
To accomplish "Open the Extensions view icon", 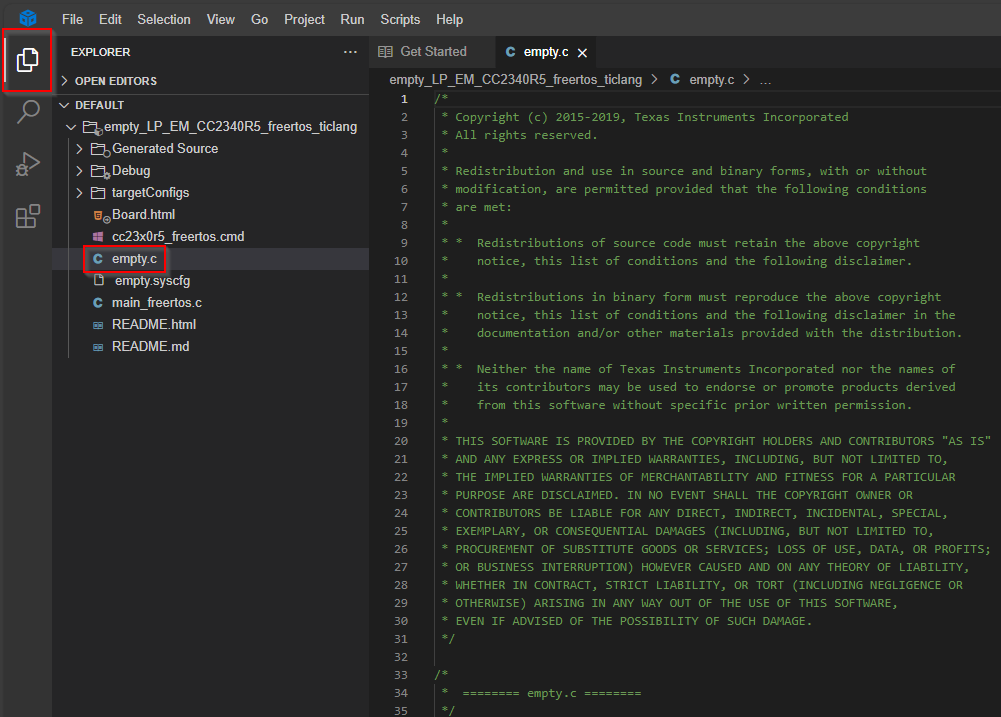I will pyautogui.click(x=27, y=216).
